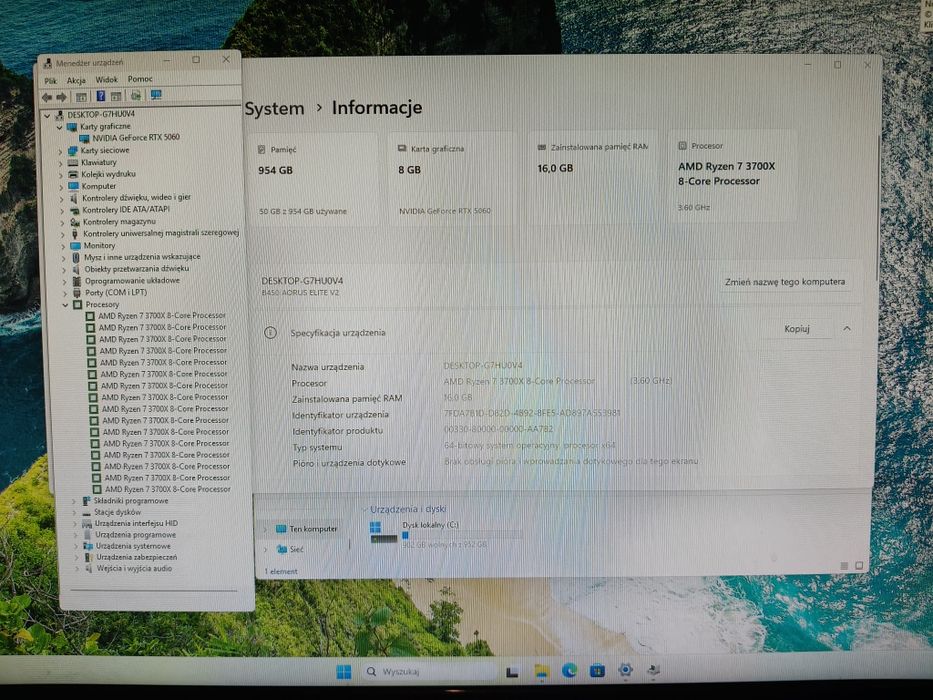Image resolution: width=933 pixels, height=700 pixels.
Task: Click the Urządzenia i dyski group header
Action: pyautogui.click(x=408, y=510)
